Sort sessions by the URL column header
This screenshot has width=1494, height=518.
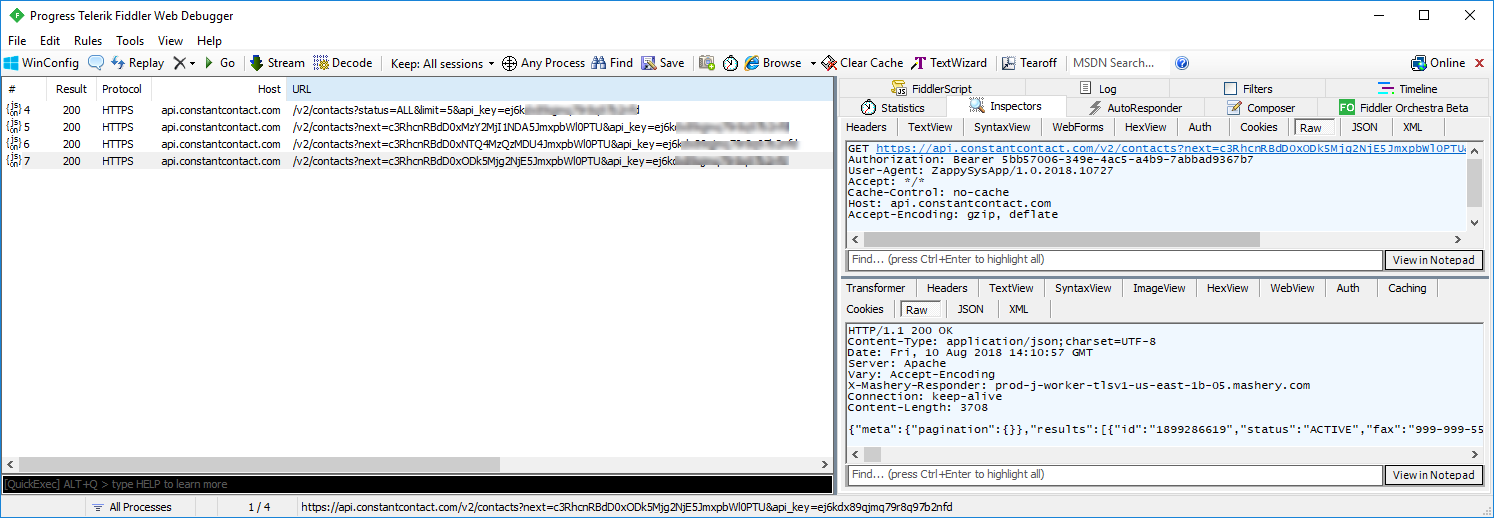tap(559, 89)
